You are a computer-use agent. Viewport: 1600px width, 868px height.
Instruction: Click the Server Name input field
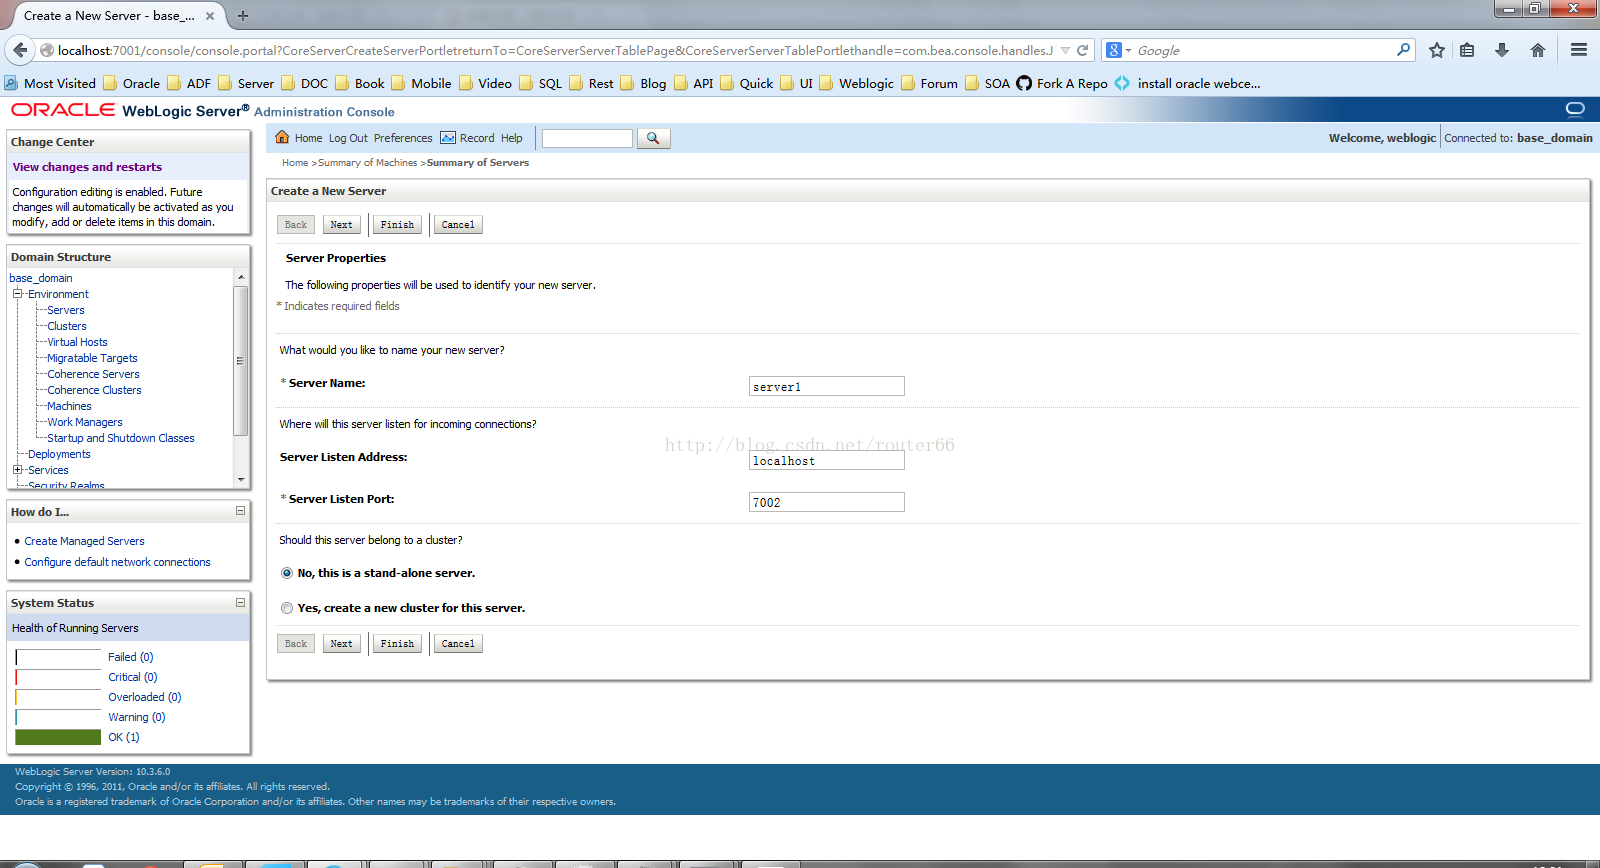point(827,386)
